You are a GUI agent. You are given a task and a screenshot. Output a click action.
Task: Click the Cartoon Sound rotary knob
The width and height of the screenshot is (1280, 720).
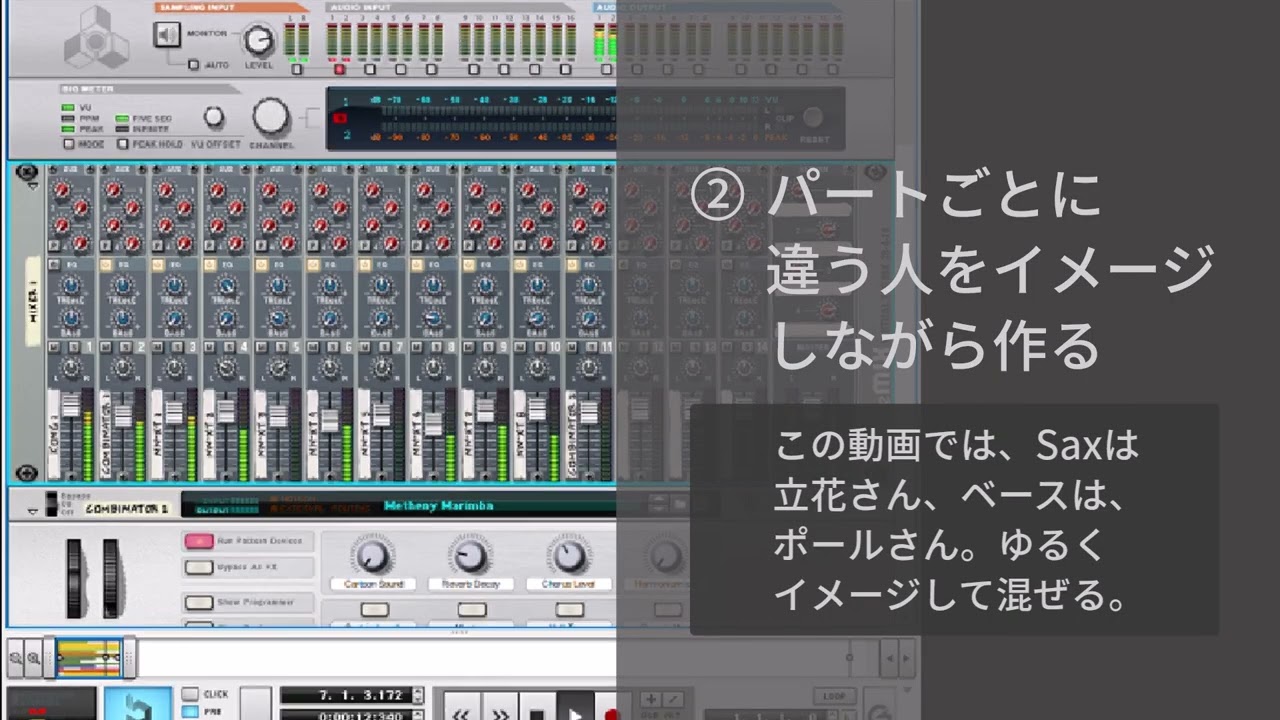pos(372,555)
